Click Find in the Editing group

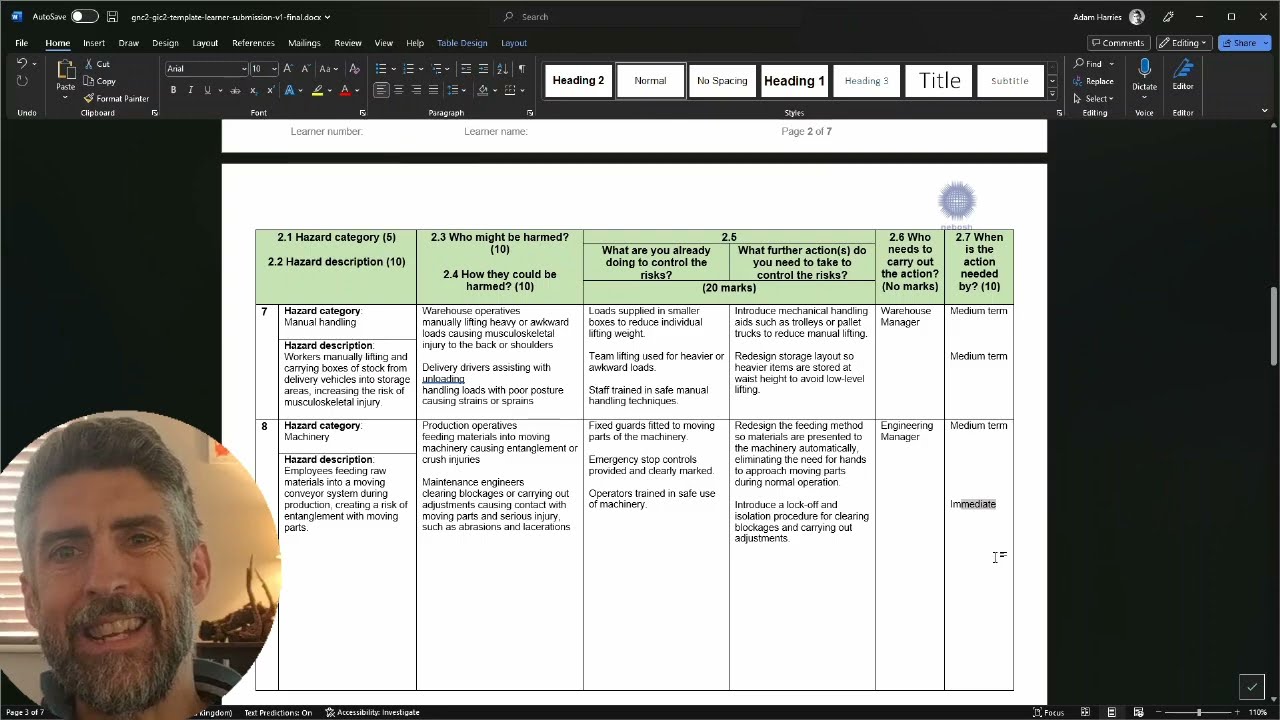[x=1088, y=64]
